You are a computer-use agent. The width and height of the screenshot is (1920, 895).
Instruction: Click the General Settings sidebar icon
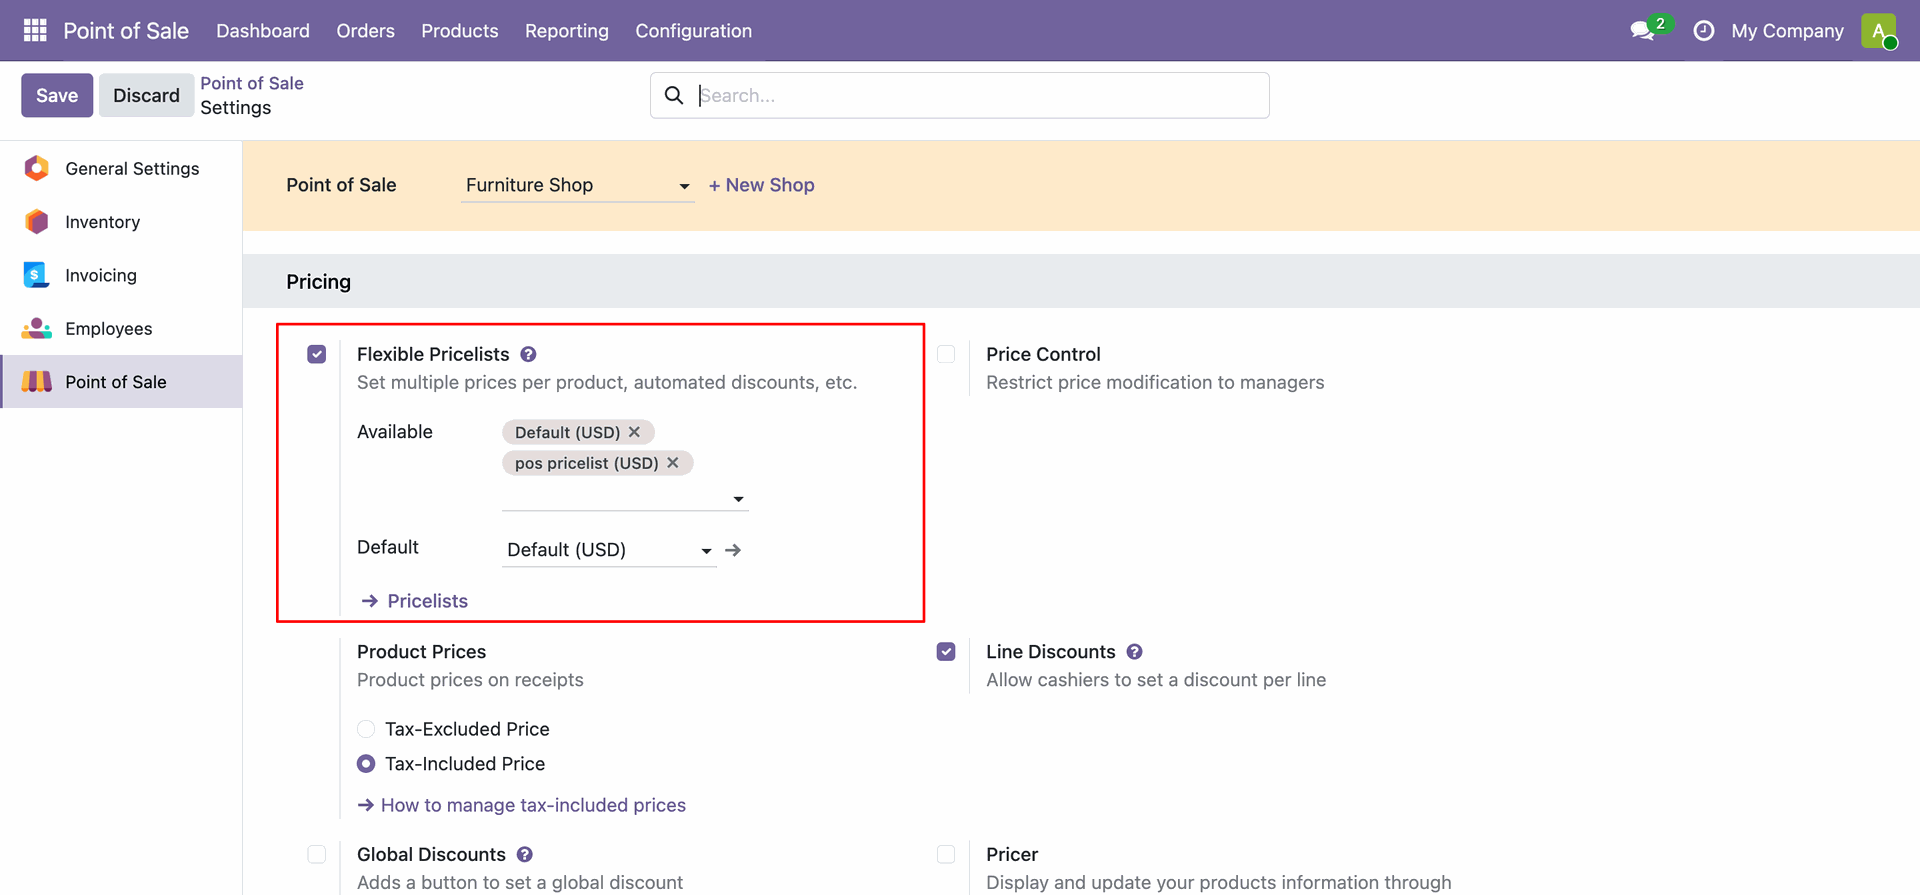(37, 168)
